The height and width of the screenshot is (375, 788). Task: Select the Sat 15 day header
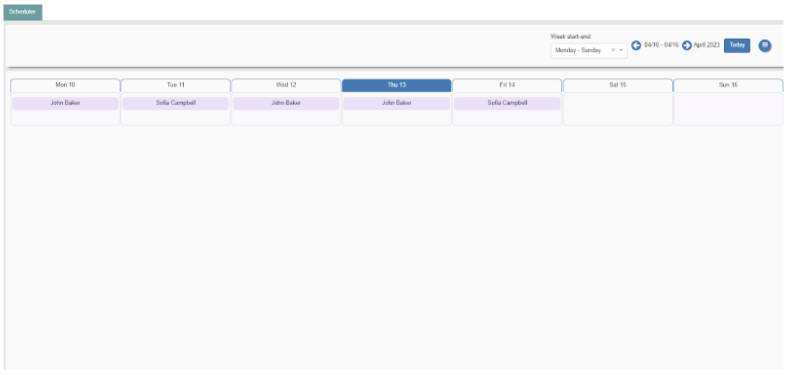pos(618,85)
